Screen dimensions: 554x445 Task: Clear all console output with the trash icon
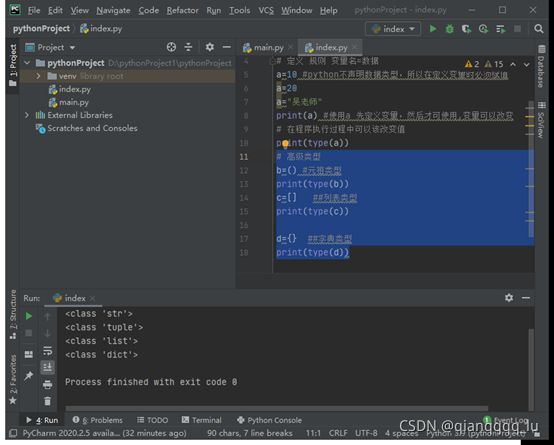47,401
